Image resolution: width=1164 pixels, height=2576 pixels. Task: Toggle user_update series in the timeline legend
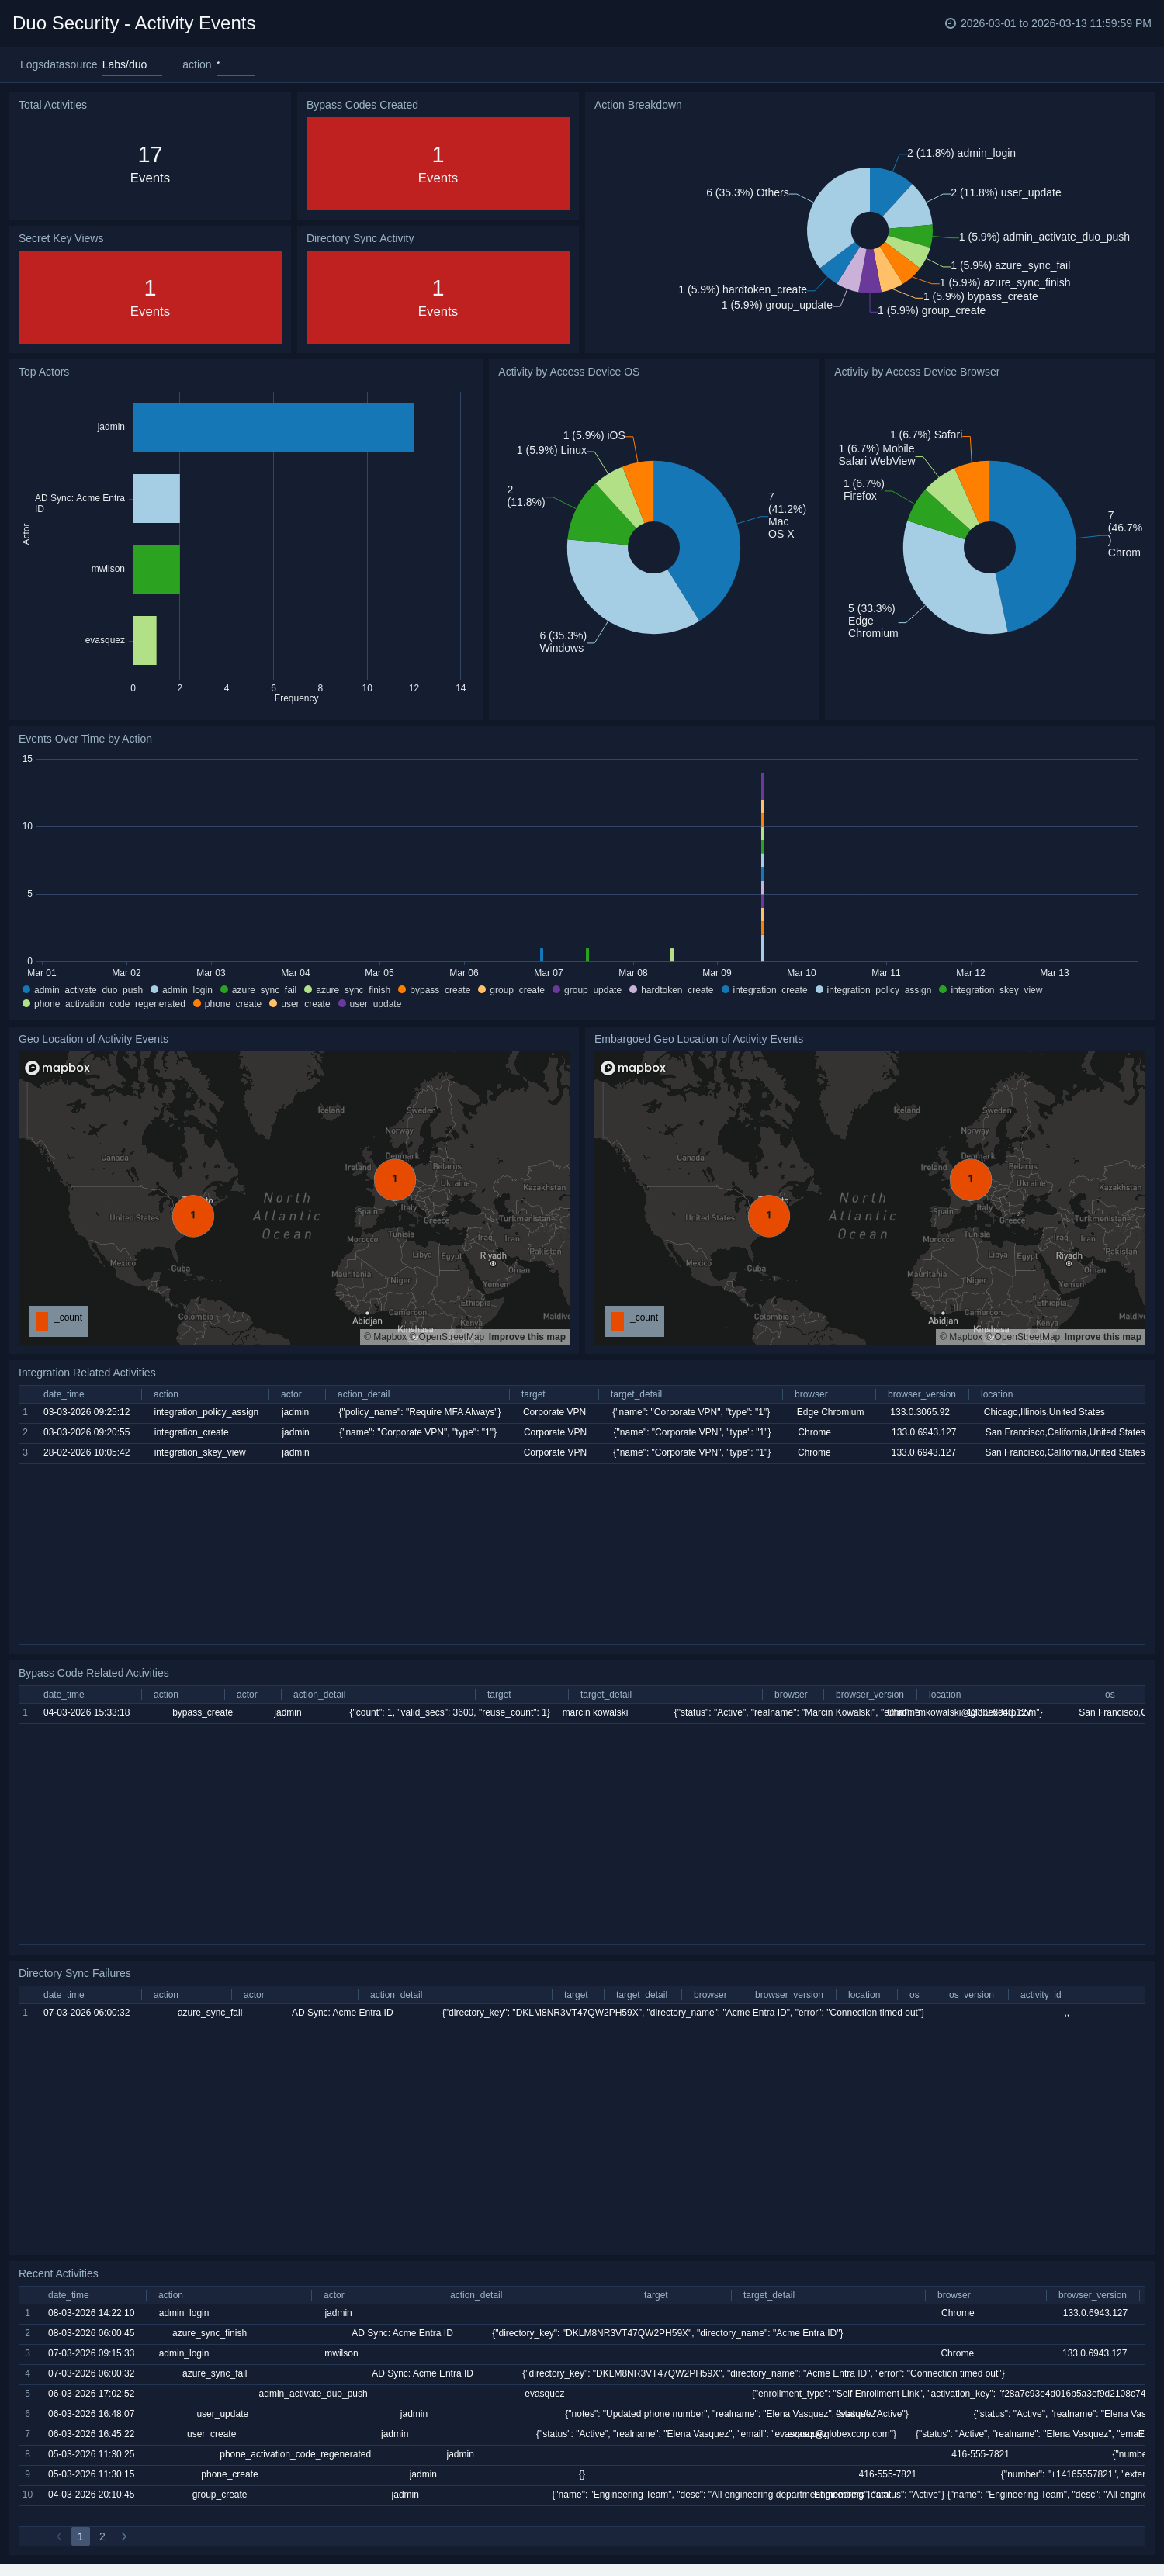tap(375, 1004)
